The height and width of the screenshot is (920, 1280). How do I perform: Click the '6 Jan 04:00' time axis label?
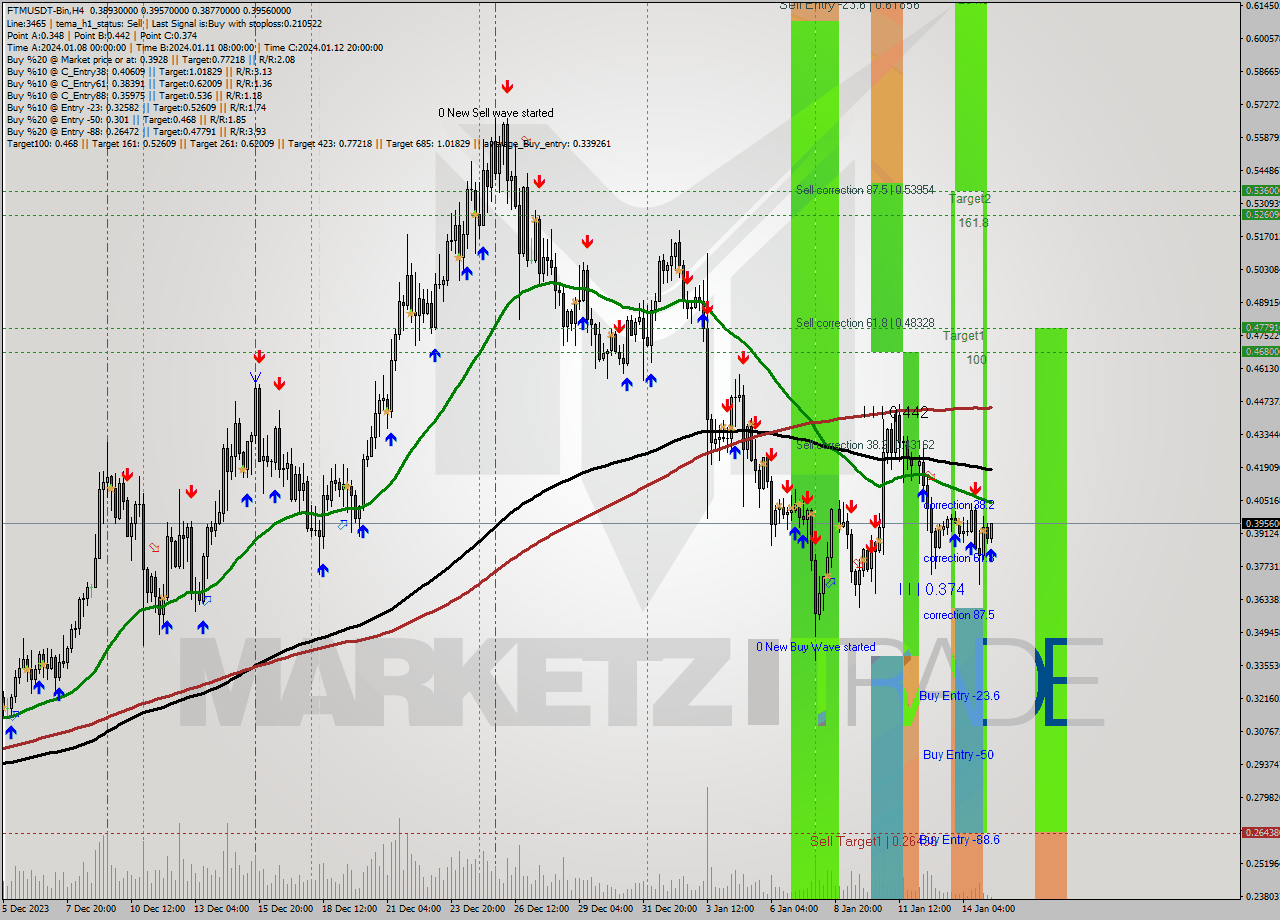794,909
